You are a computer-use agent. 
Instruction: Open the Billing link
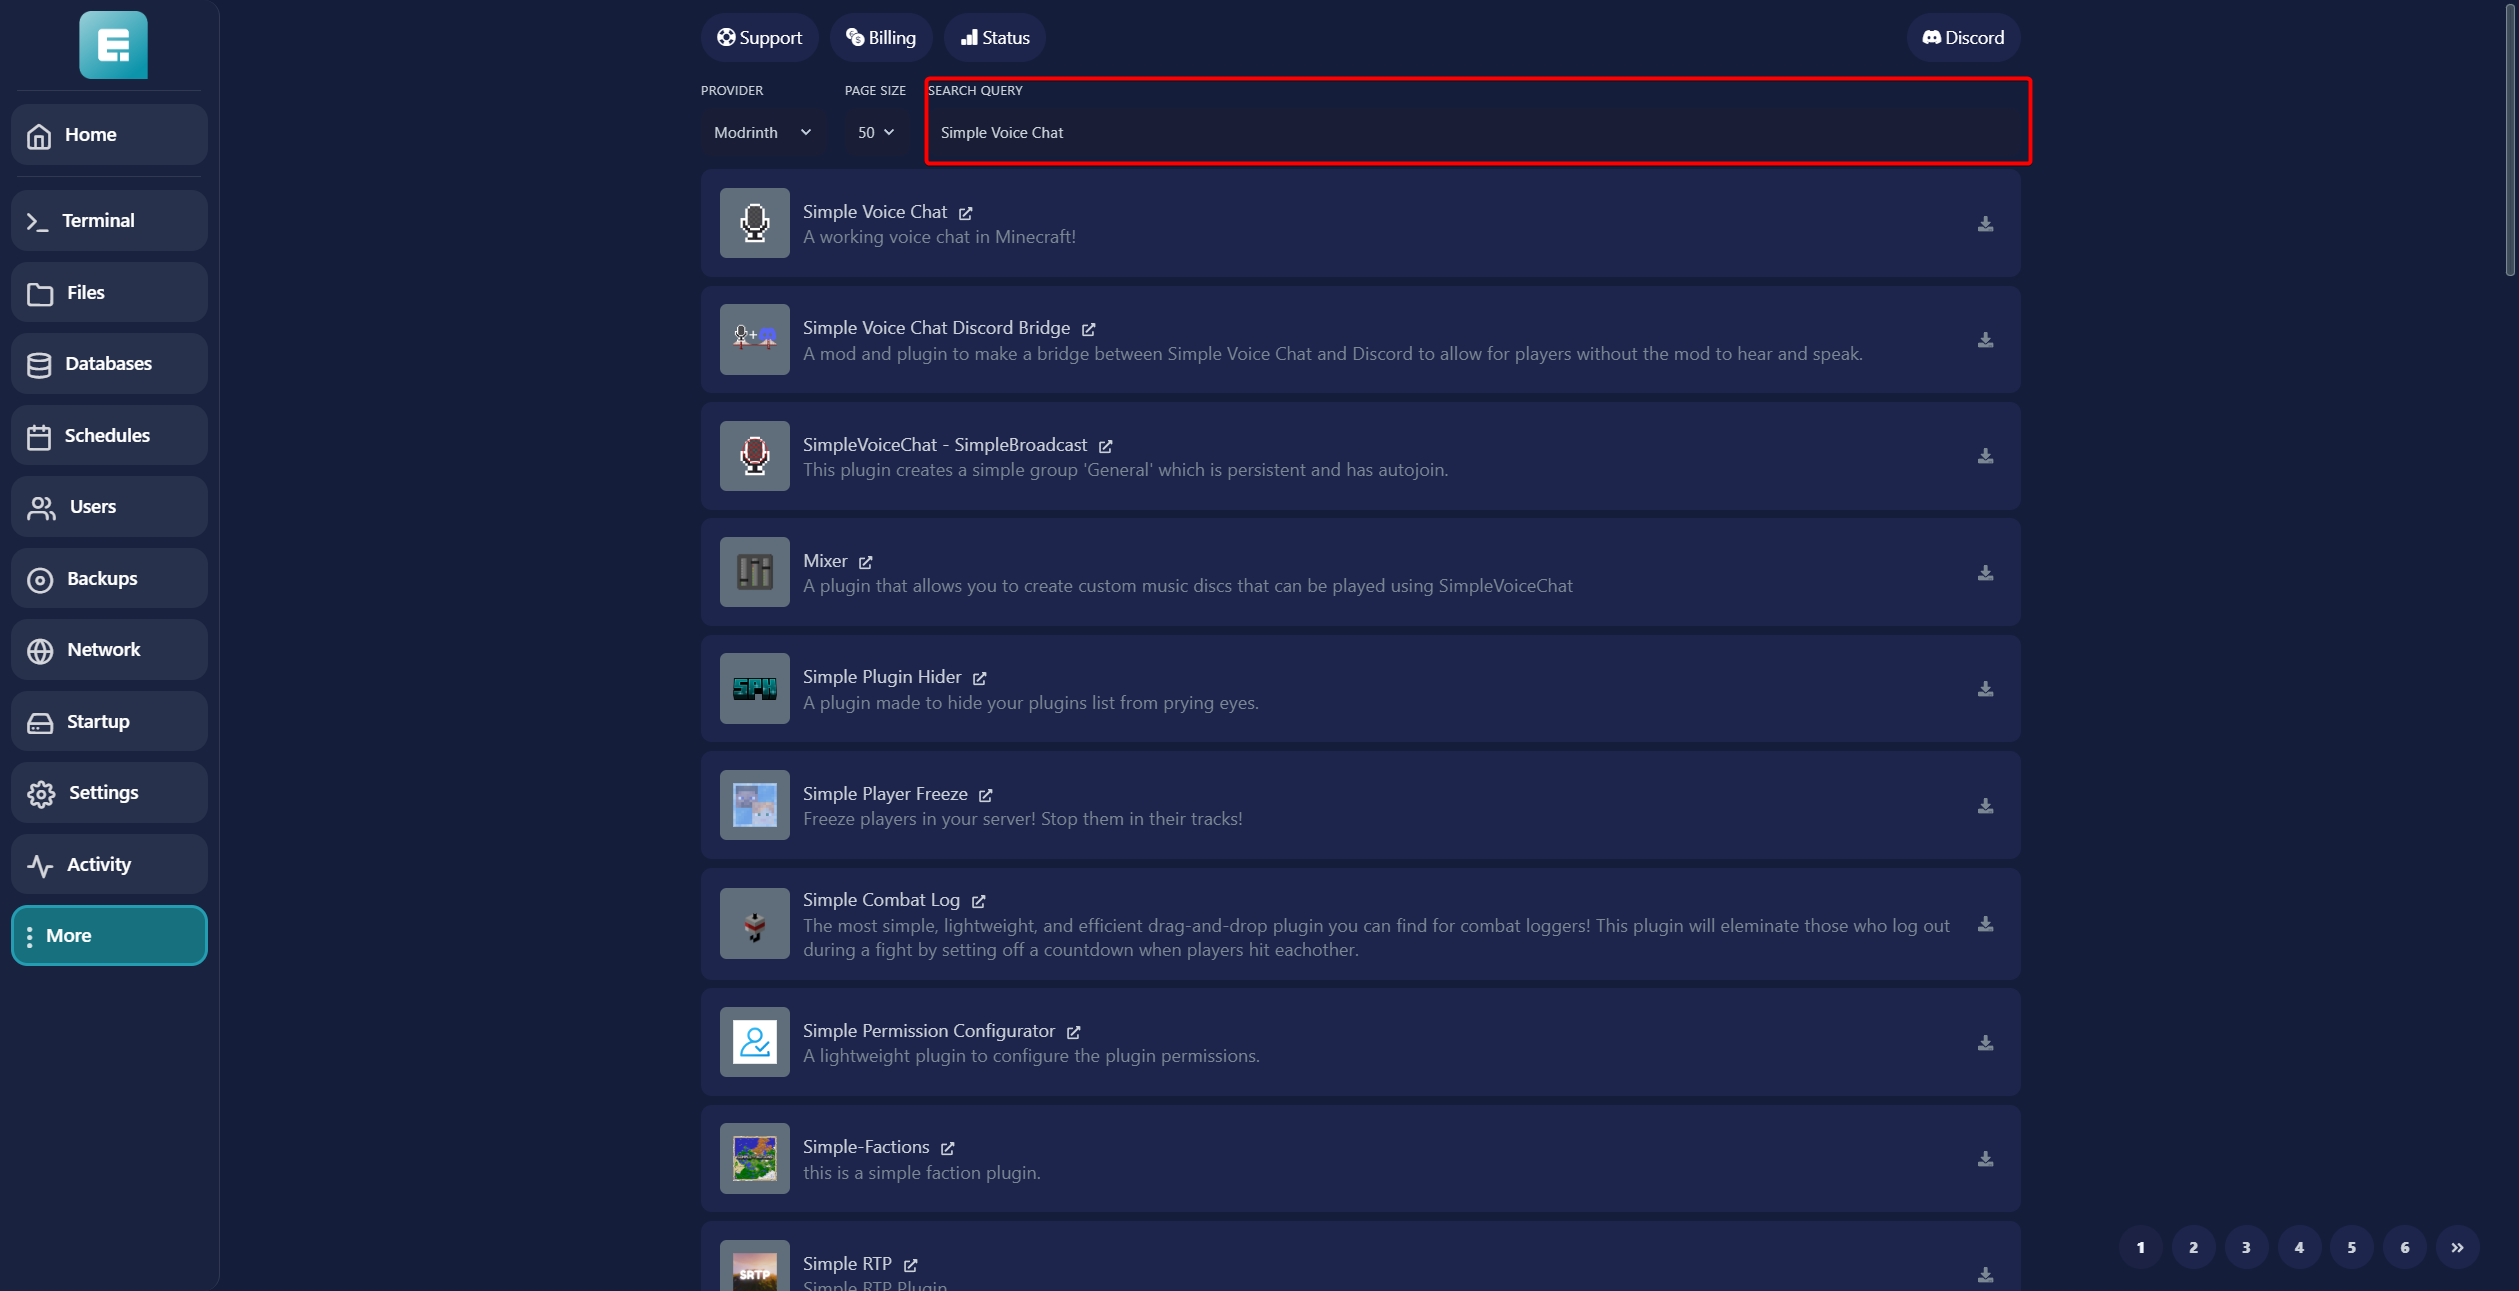880,38
